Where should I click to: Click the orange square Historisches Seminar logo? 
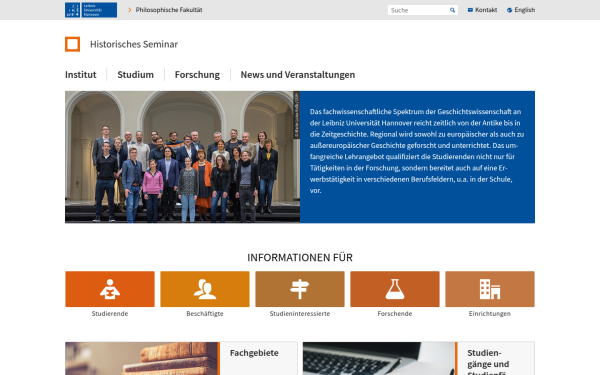click(x=72, y=44)
